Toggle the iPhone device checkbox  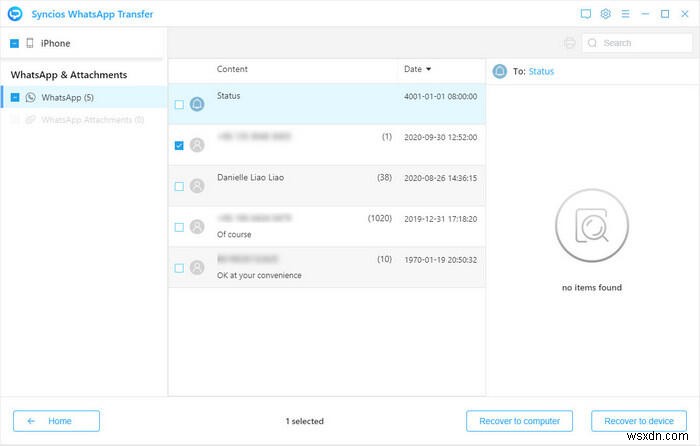14,43
